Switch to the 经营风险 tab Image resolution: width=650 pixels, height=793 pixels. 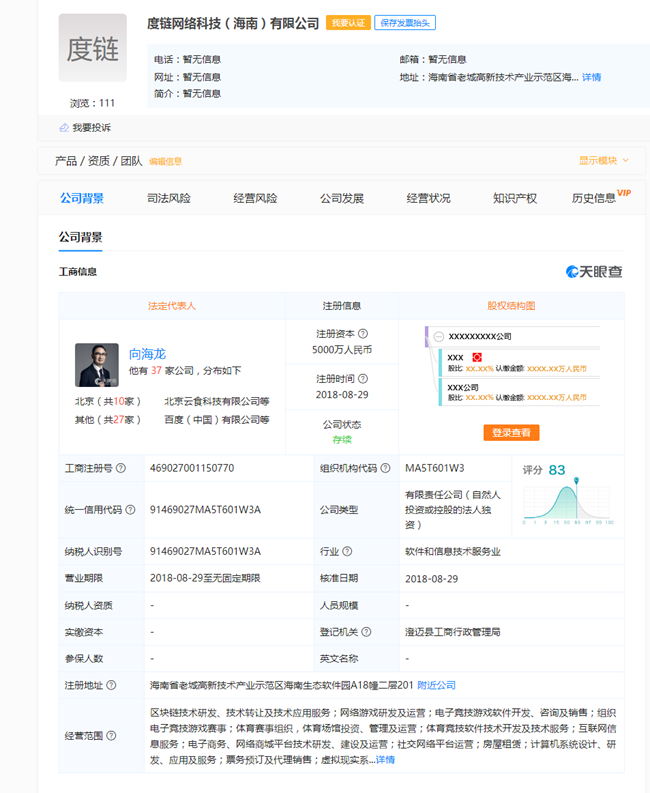(255, 198)
